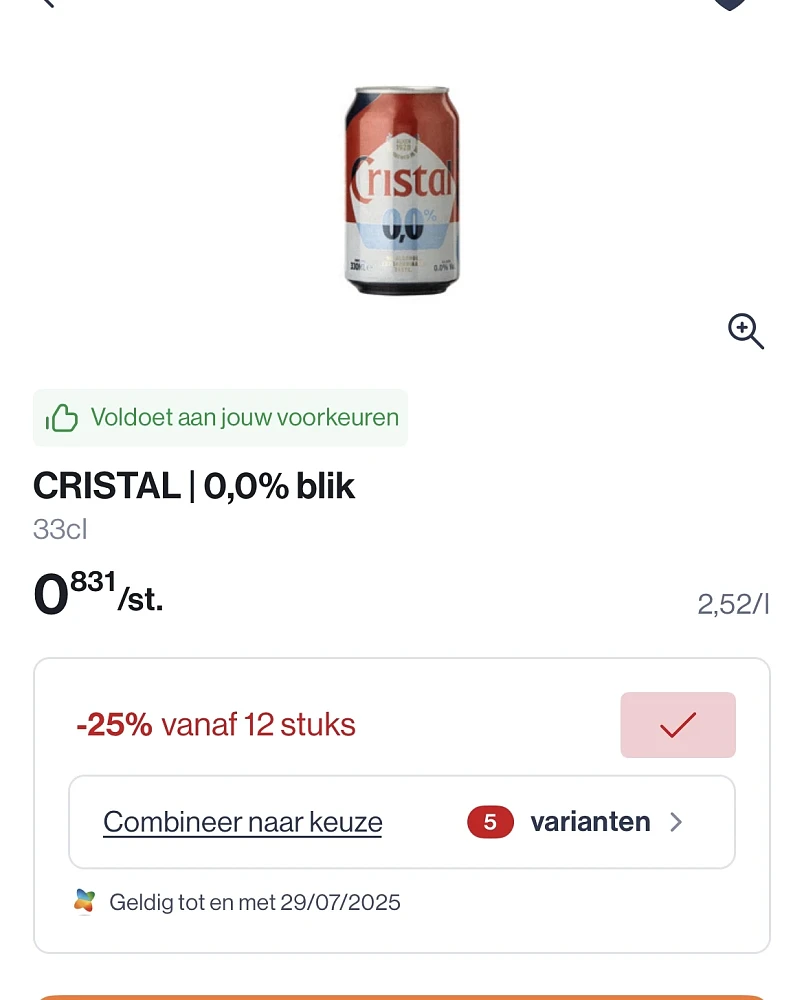Expand variants with the right chevron
The image size is (804, 1000).
click(676, 822)
